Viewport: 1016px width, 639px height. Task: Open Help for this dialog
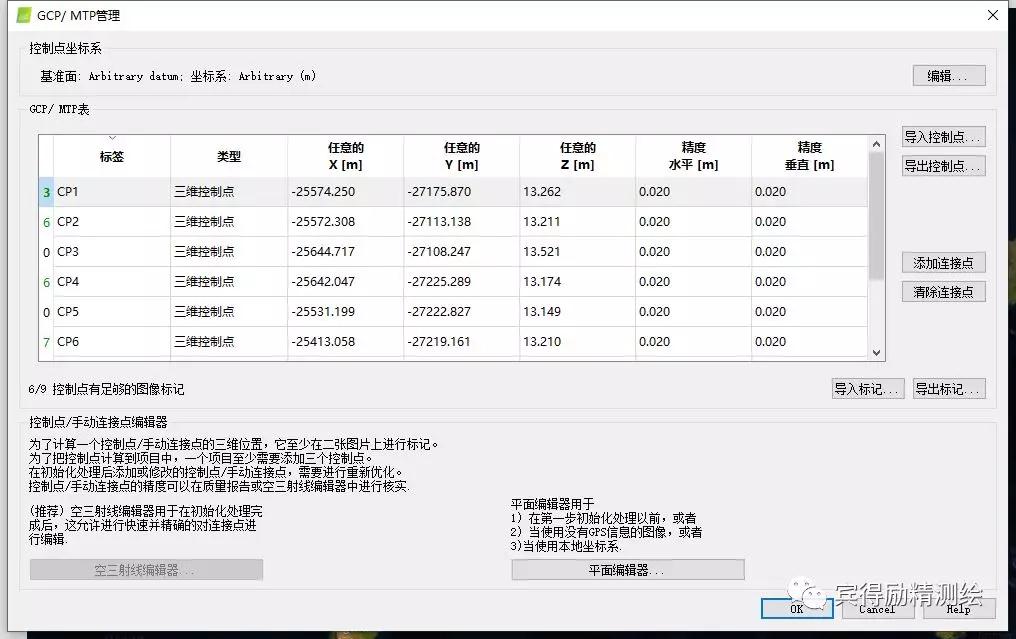957,608
